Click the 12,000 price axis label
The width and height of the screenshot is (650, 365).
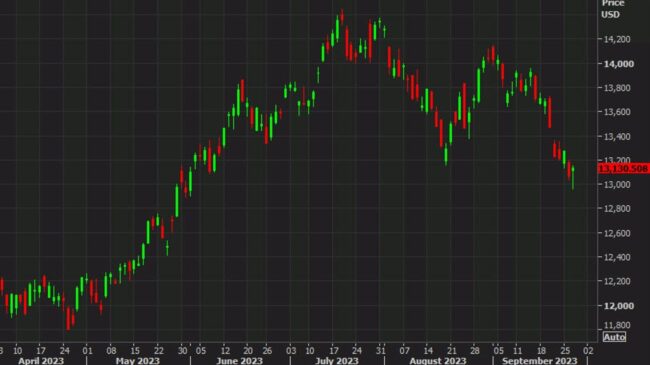[x=618, y=306]
